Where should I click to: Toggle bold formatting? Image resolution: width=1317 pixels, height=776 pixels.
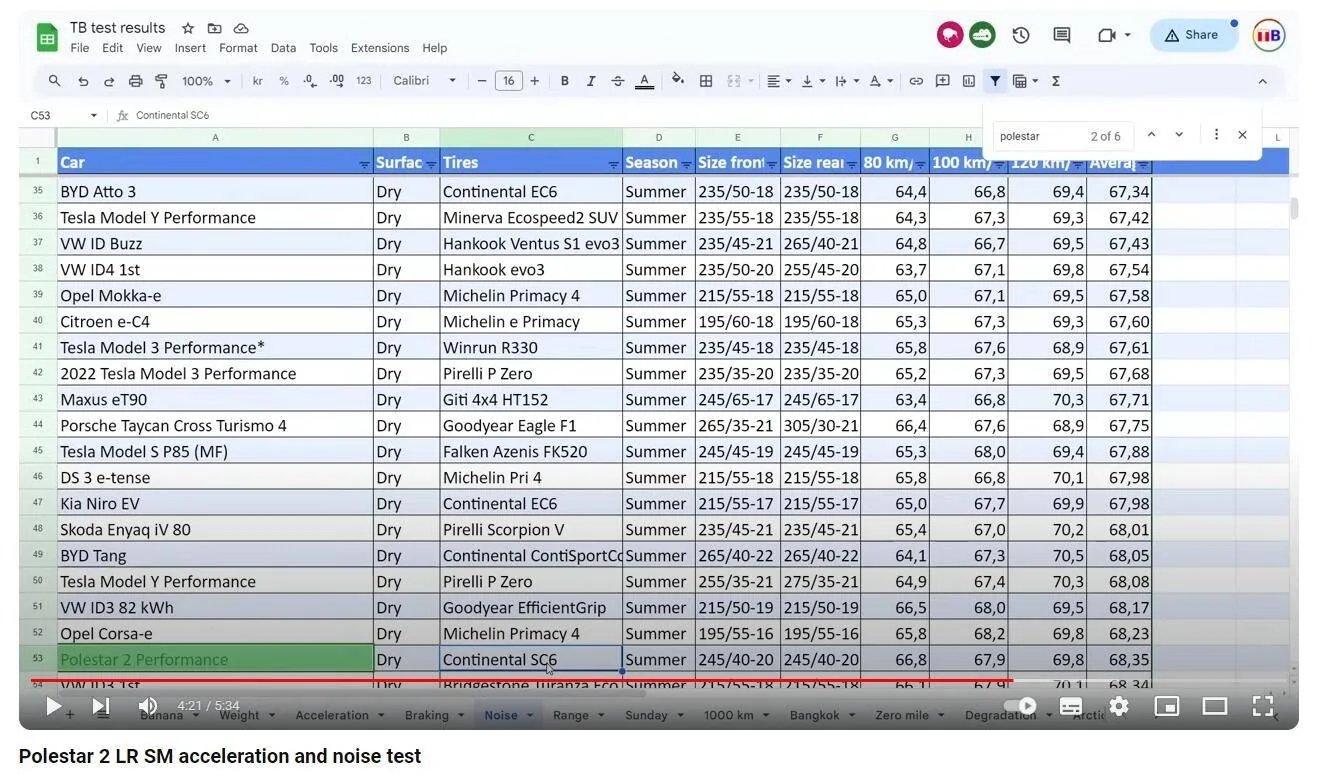(564, 81)
